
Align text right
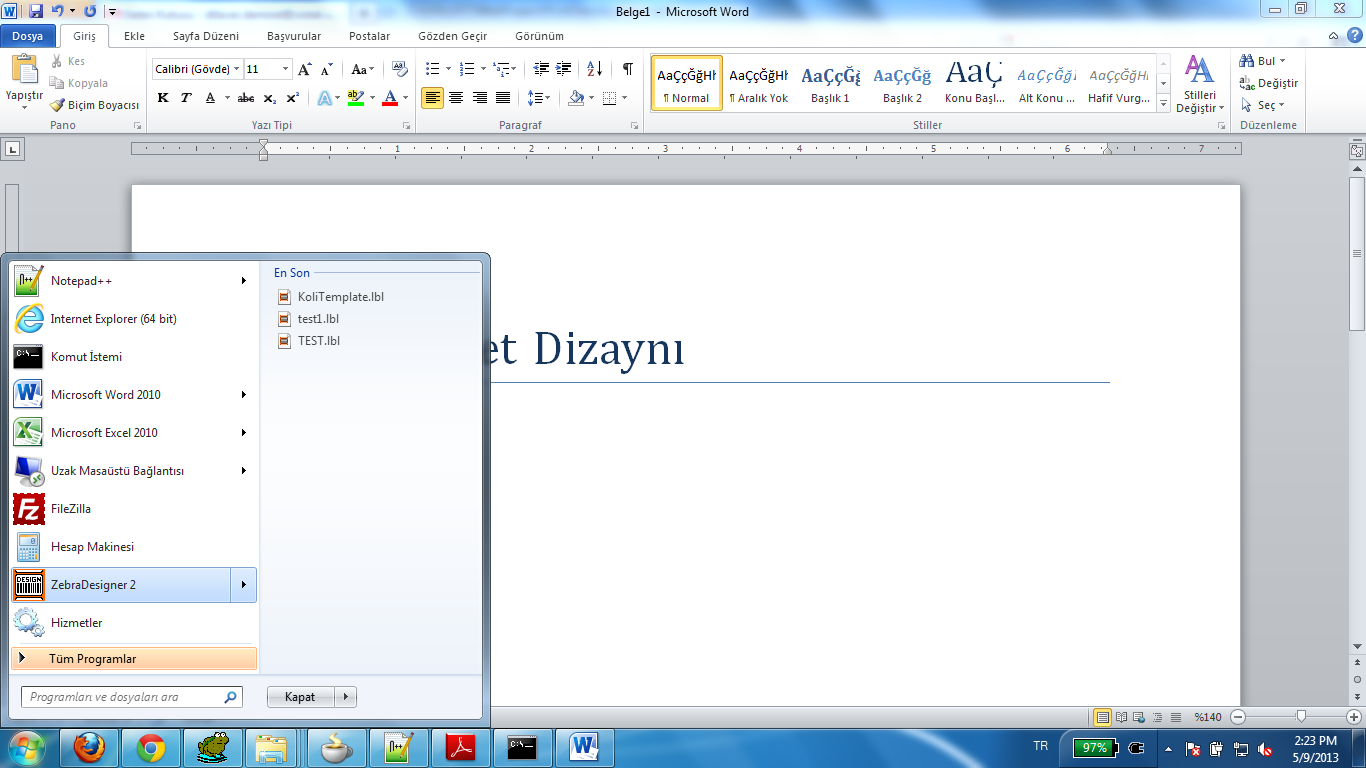(x=480, y=98)
